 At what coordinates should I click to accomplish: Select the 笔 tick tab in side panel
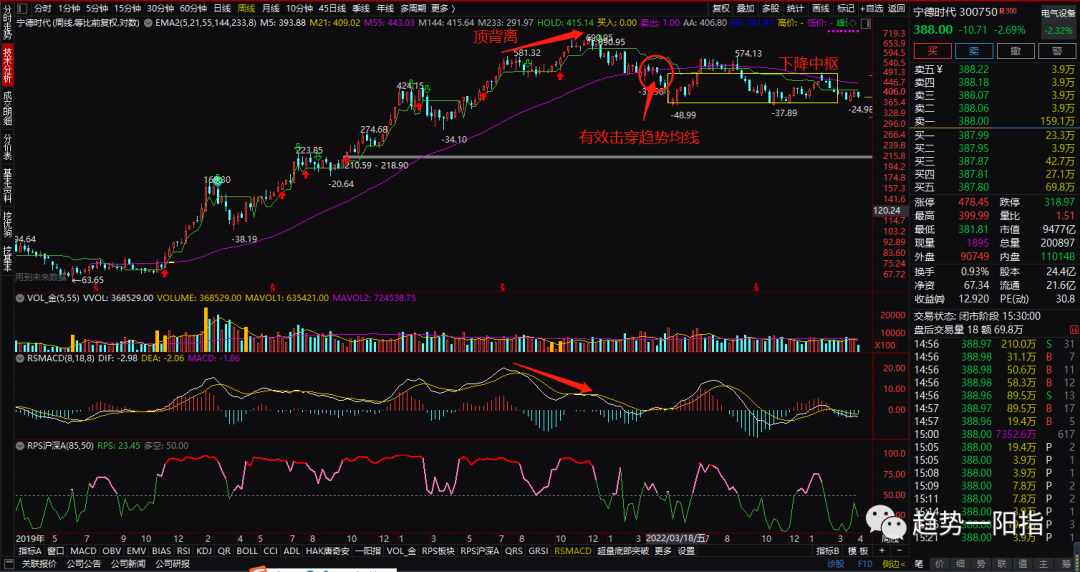(919, 564)
